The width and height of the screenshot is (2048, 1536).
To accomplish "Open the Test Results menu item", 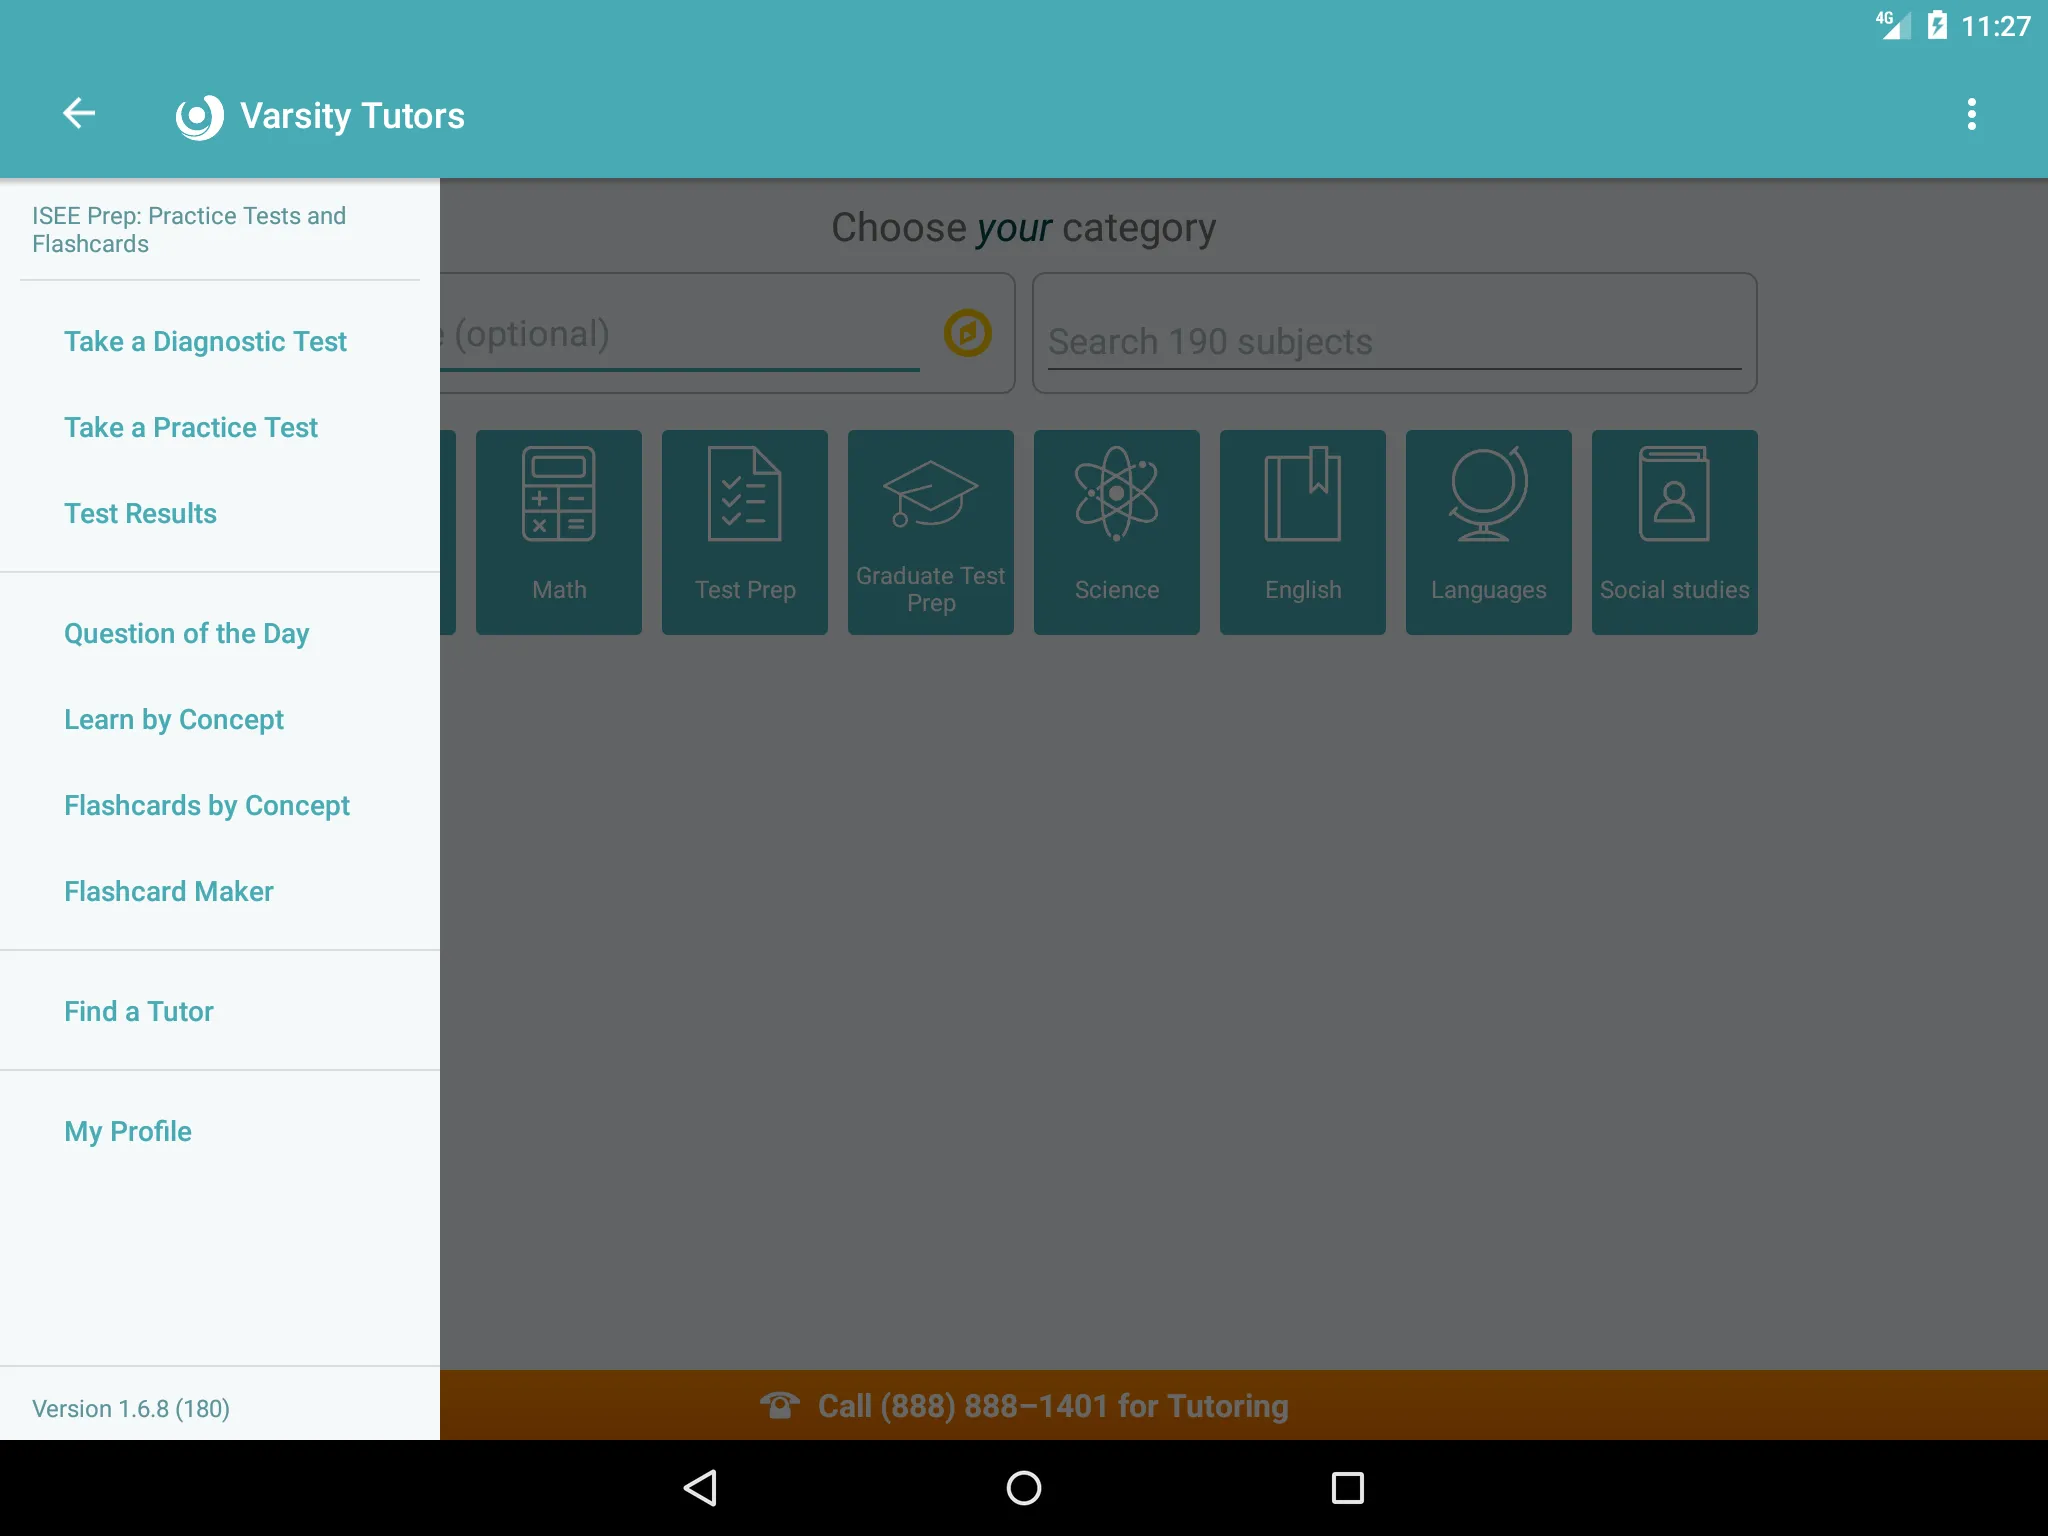I will click(139, 513).
